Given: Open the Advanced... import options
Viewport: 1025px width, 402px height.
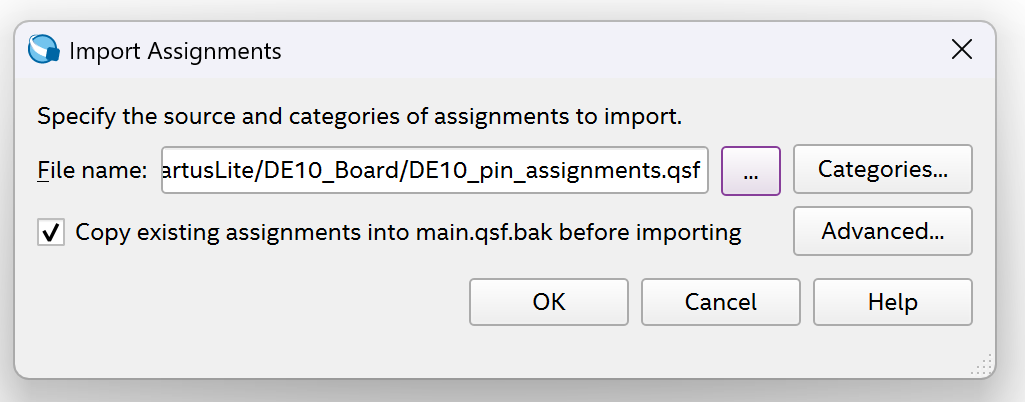Looking at the screenshot, I should click(x=882, y=231).
